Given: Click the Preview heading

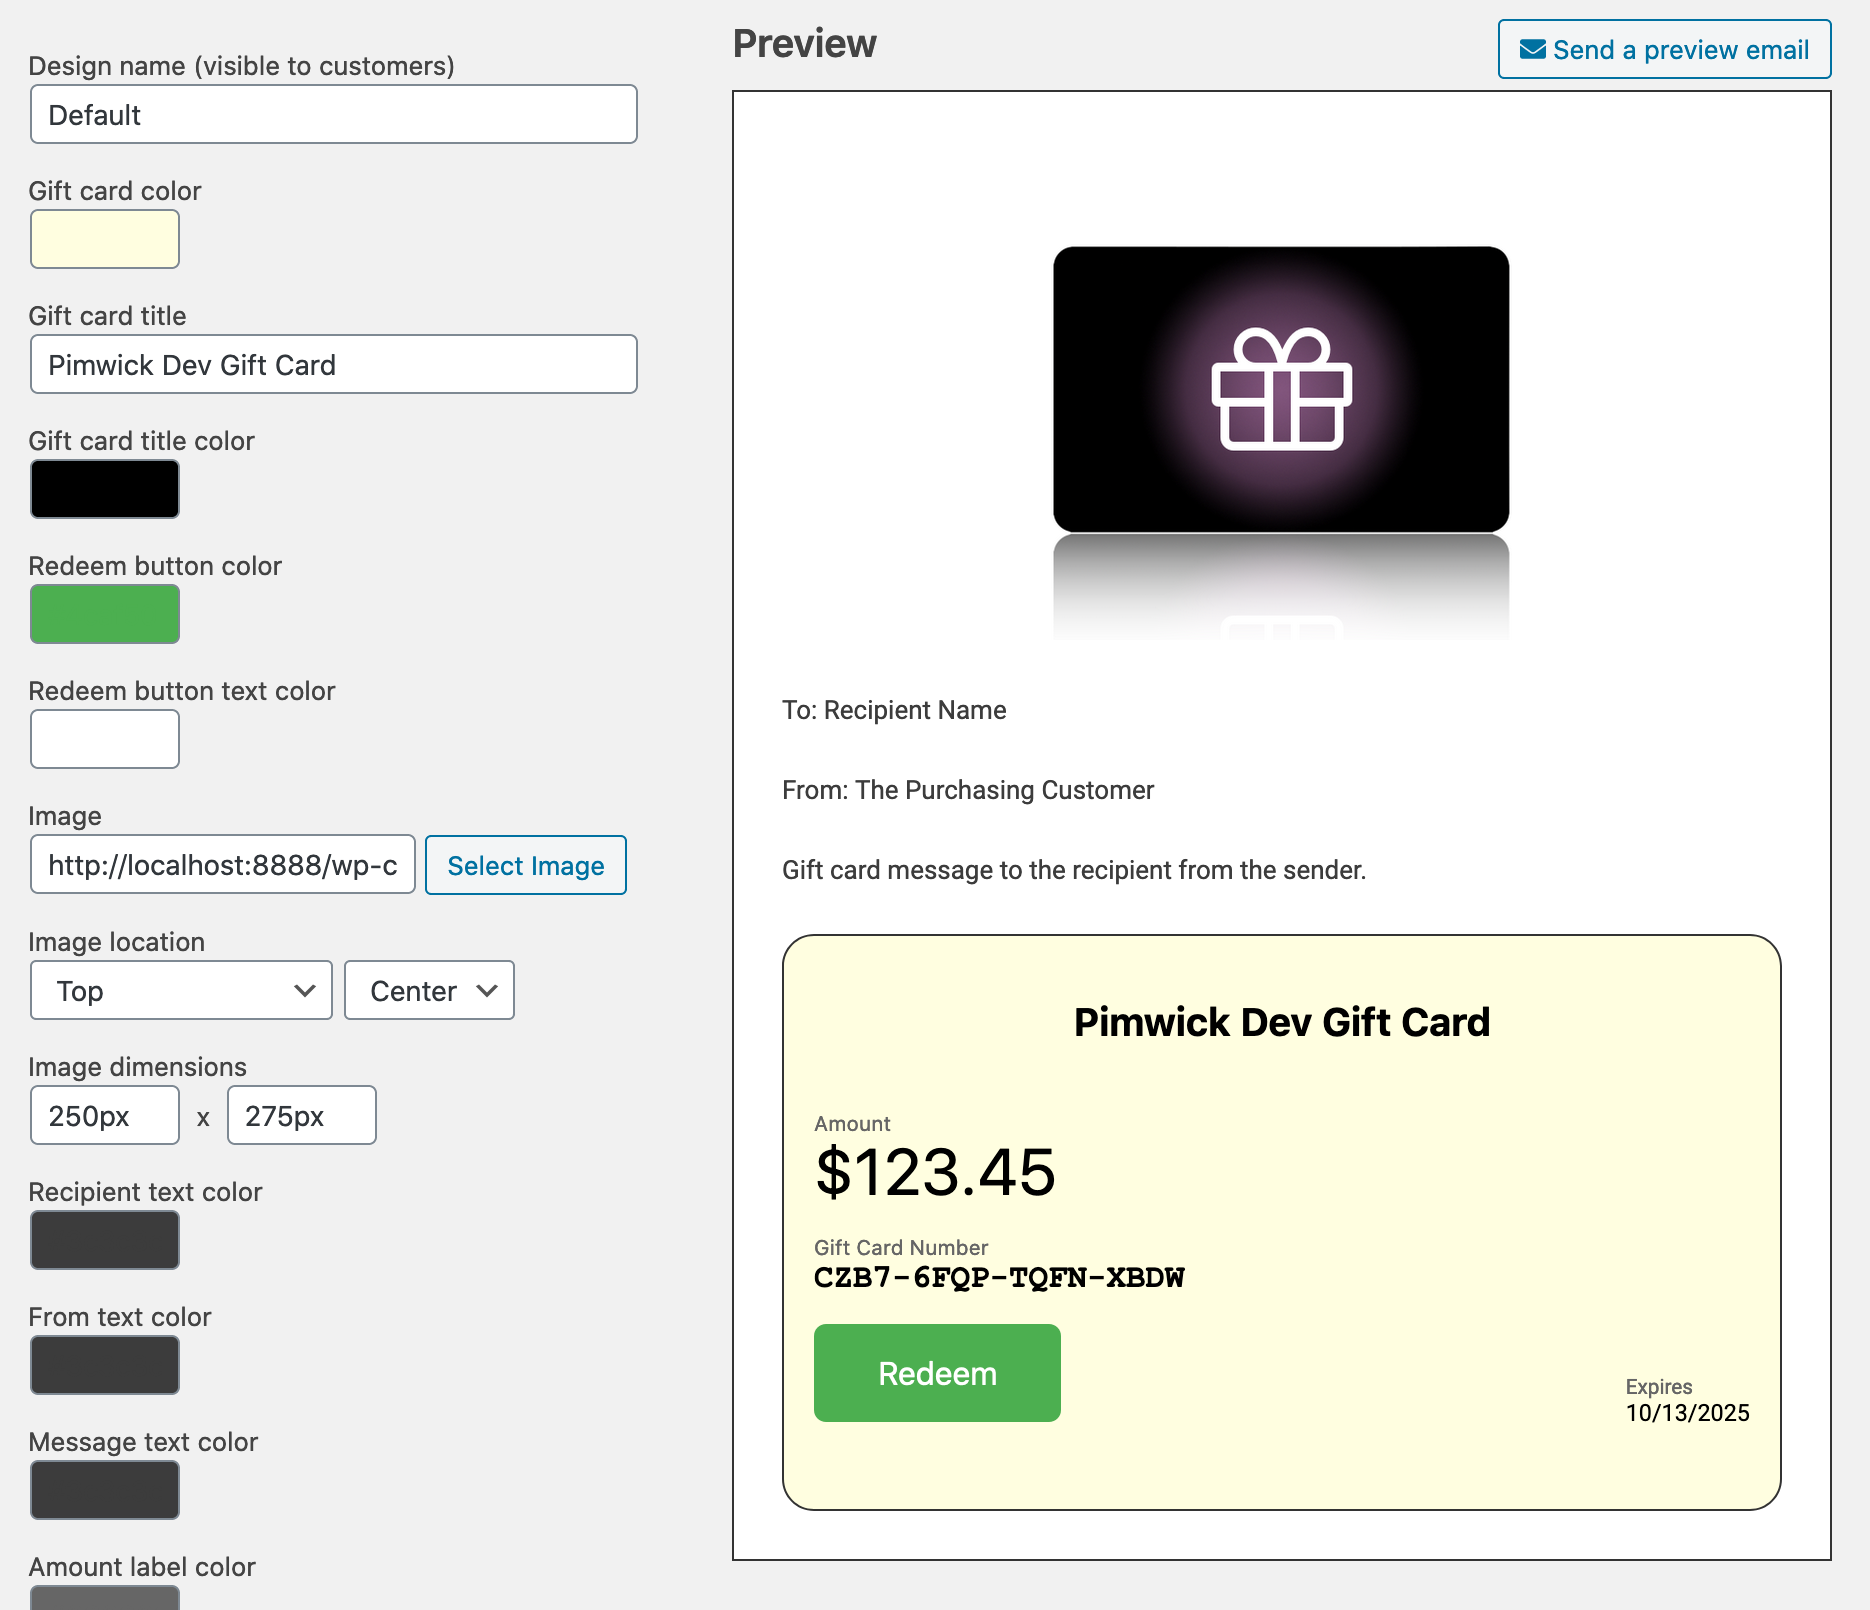Looking at the screenshot, I should click(x=805, y=44).
